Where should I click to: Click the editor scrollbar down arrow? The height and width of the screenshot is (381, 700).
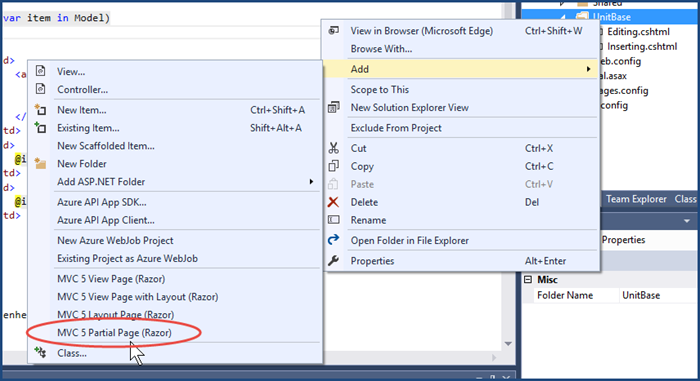[x=508, y=343]
